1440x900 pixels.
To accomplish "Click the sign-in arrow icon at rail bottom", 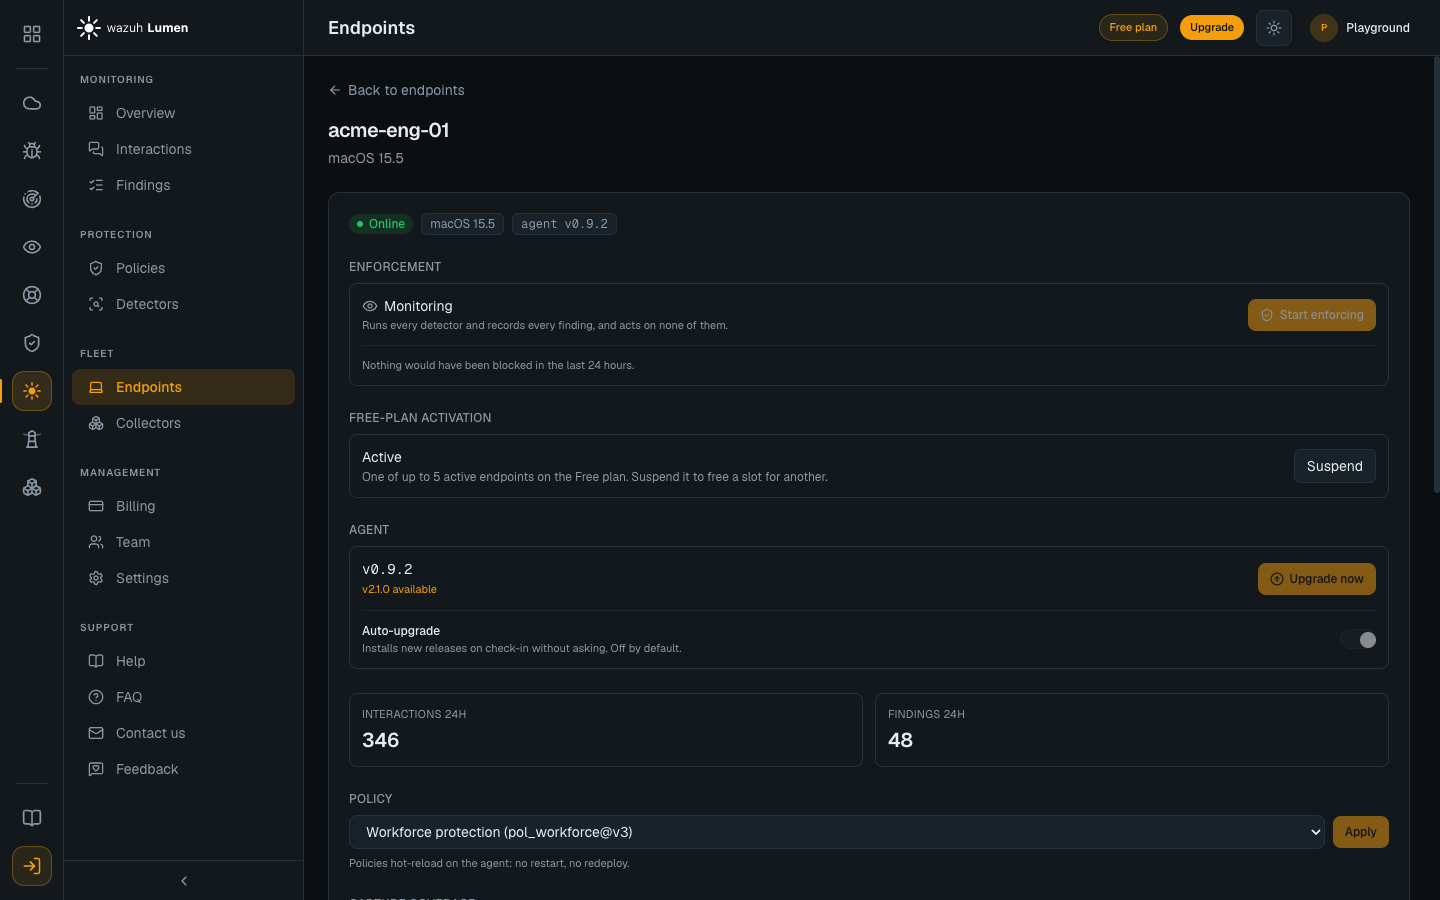I will (x=32, y=866).
